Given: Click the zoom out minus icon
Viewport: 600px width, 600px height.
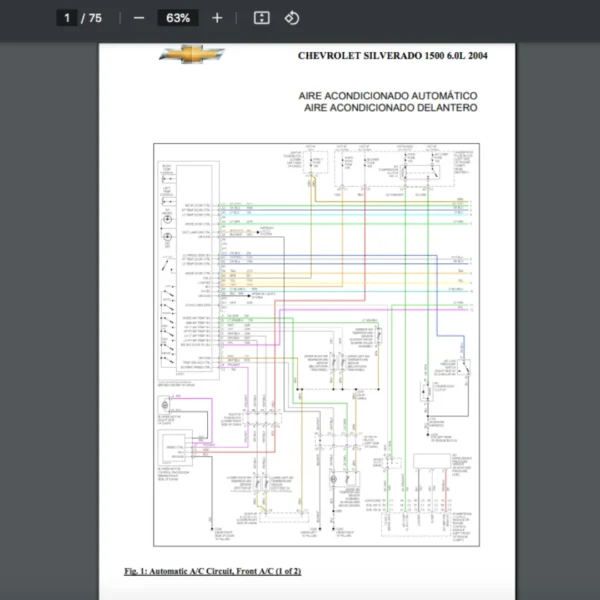Looking at the screenshot, I should (x=139, y=18).
